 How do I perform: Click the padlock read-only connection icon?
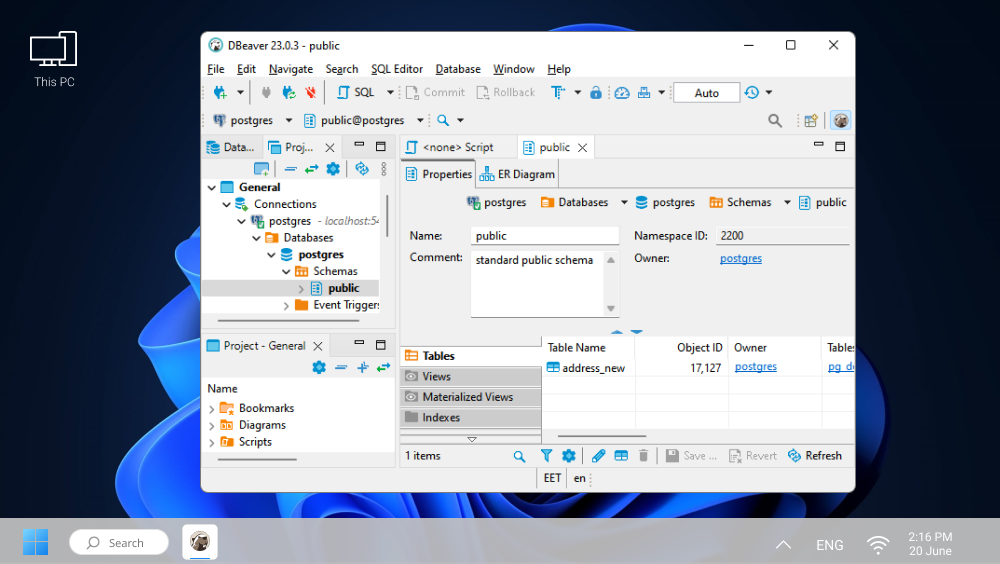596,93
